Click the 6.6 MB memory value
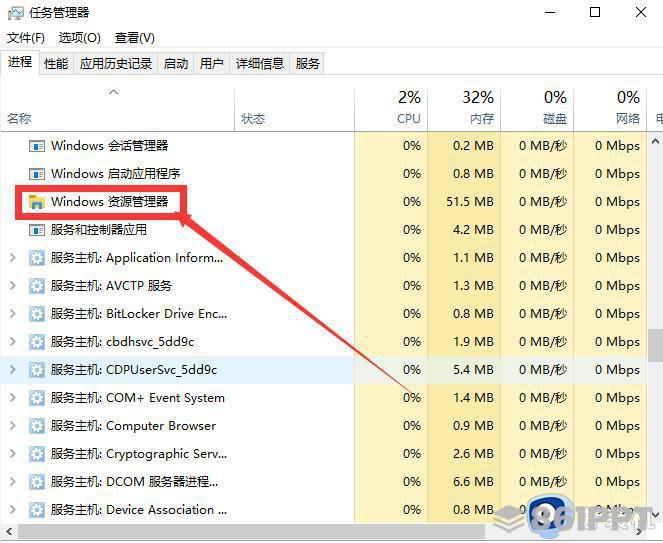Viewport: 663px width, 543px height. (x=473, y=482)
